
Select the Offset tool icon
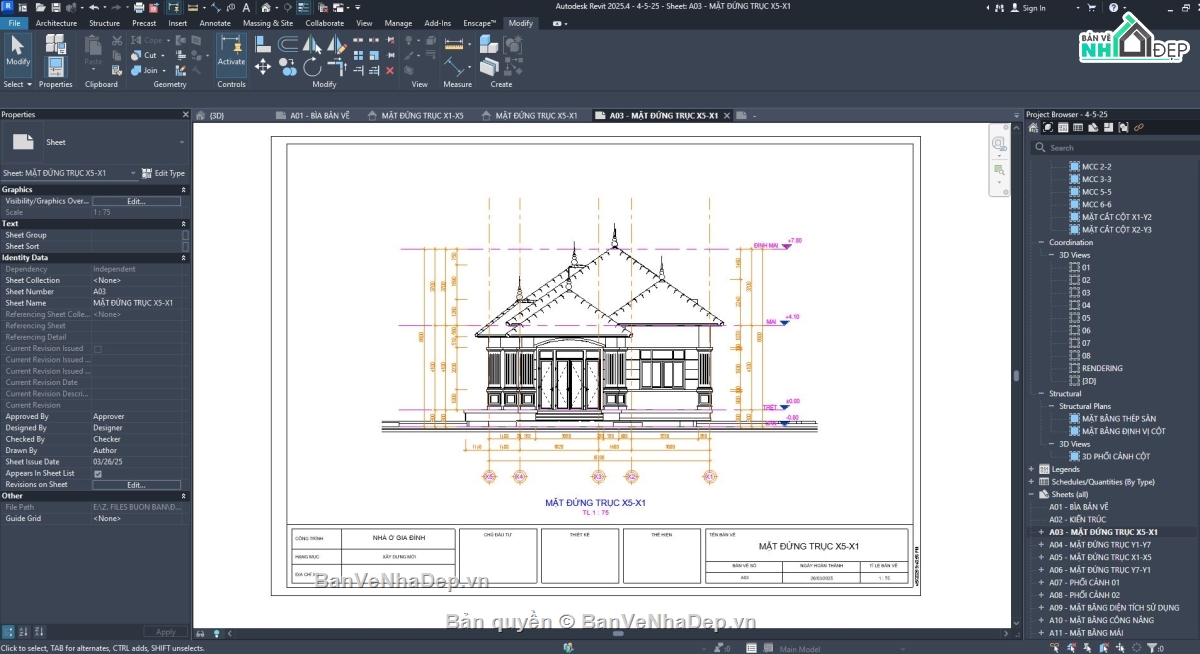288,44
